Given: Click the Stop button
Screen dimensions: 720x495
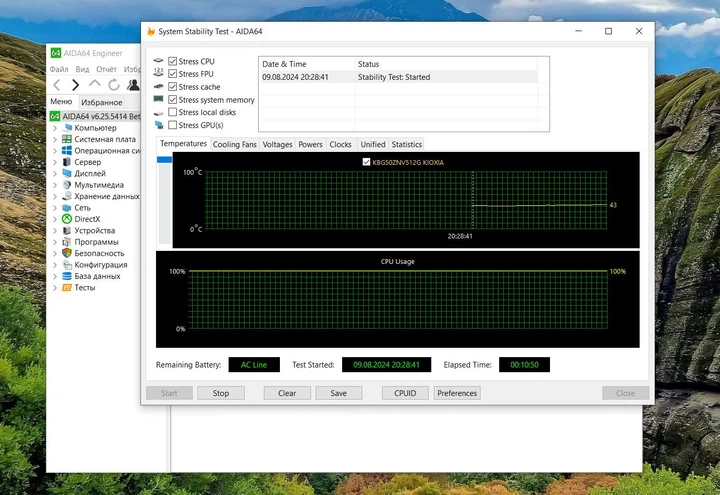Looking at the screenshot, I should [221, 393].
